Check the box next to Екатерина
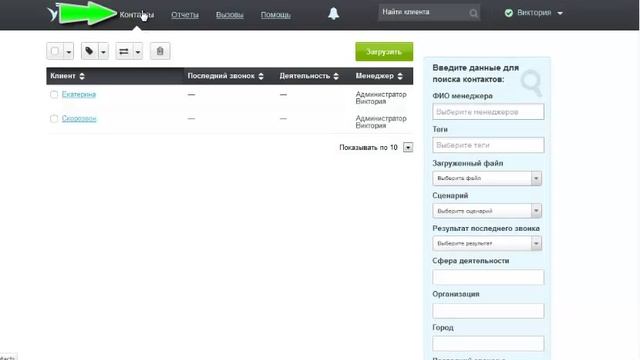Image resolution: width=640 pixels, height=360 pixels. (x=54, y=94)
